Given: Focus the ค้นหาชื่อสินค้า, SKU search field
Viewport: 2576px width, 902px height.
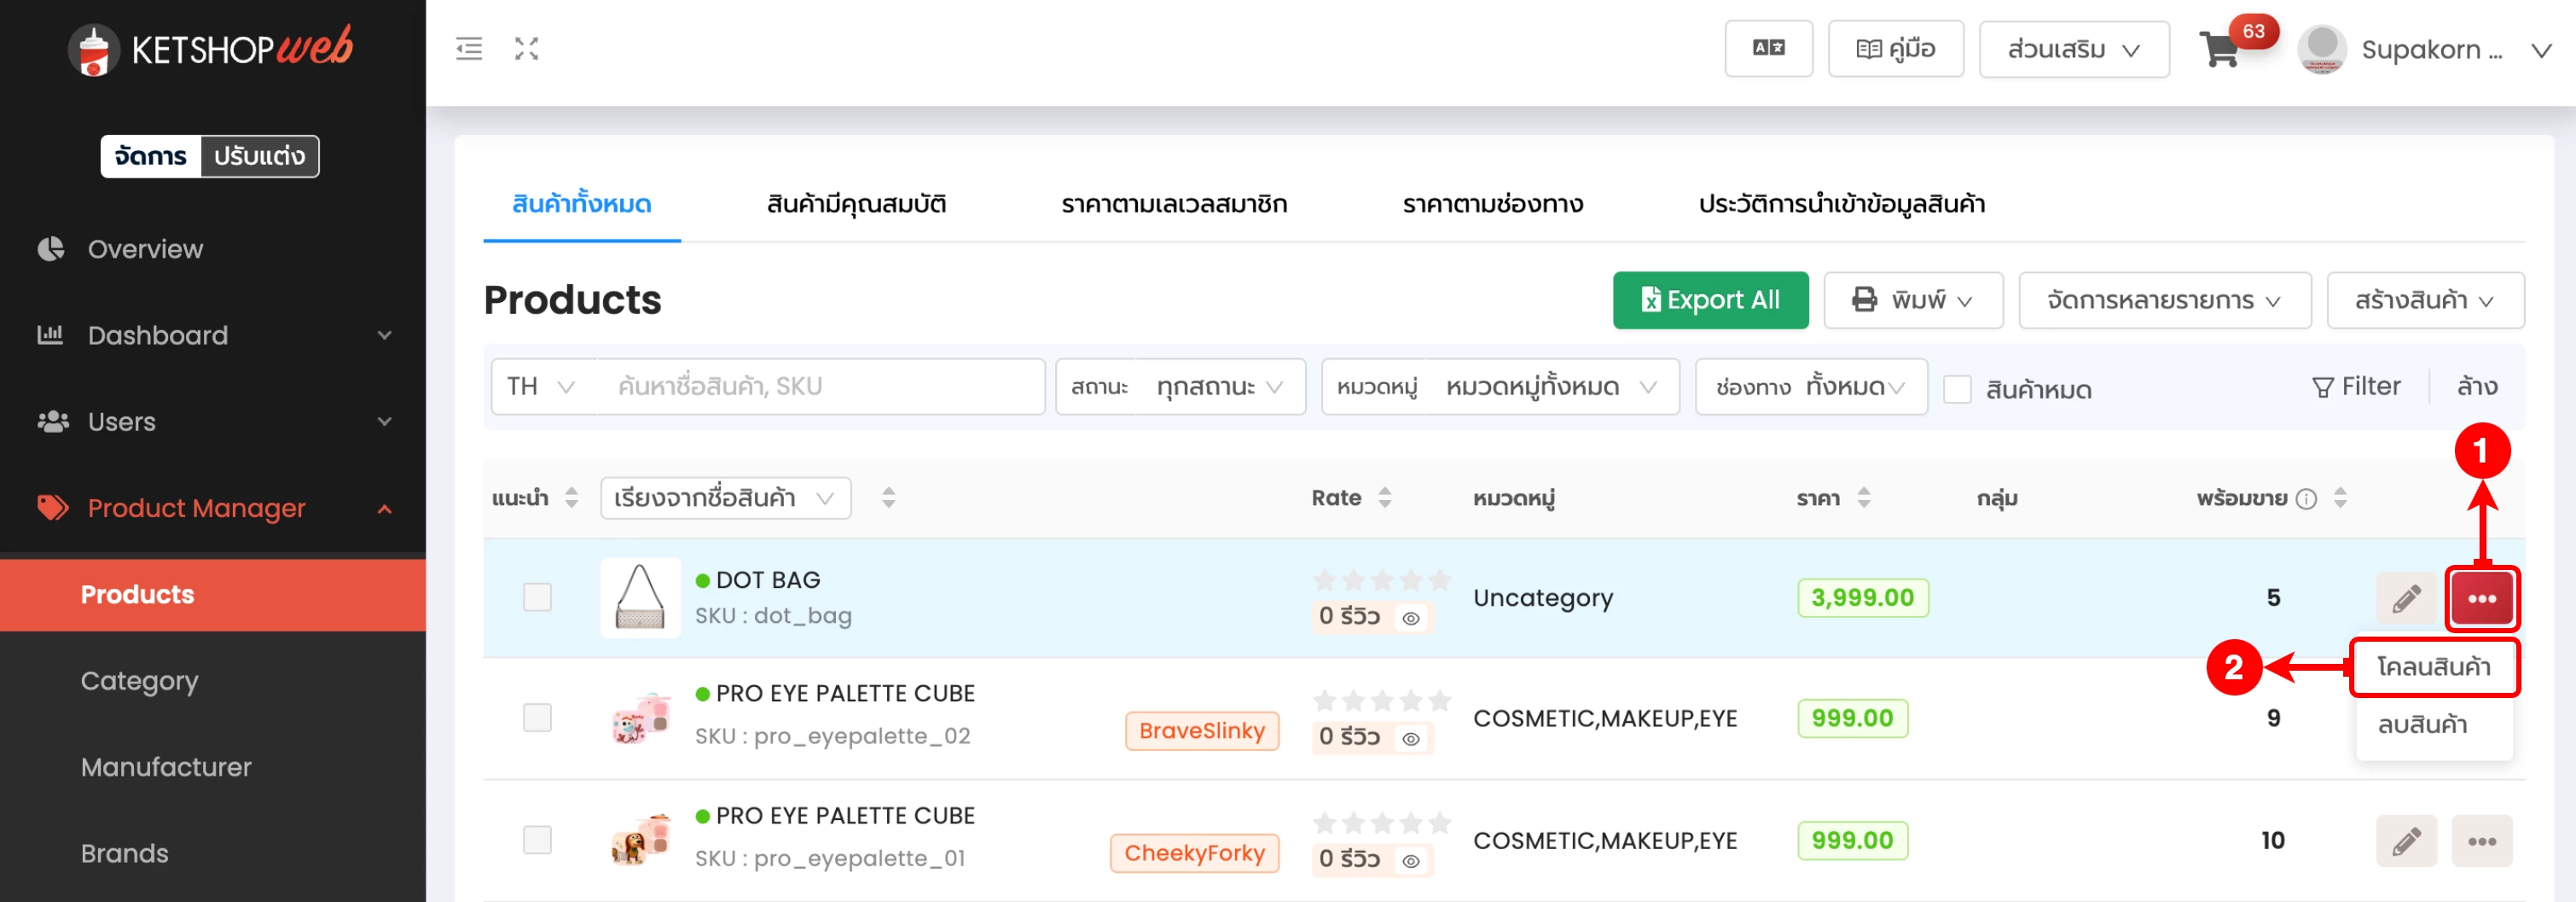Looking at the screenshot, I should point(820,386).
